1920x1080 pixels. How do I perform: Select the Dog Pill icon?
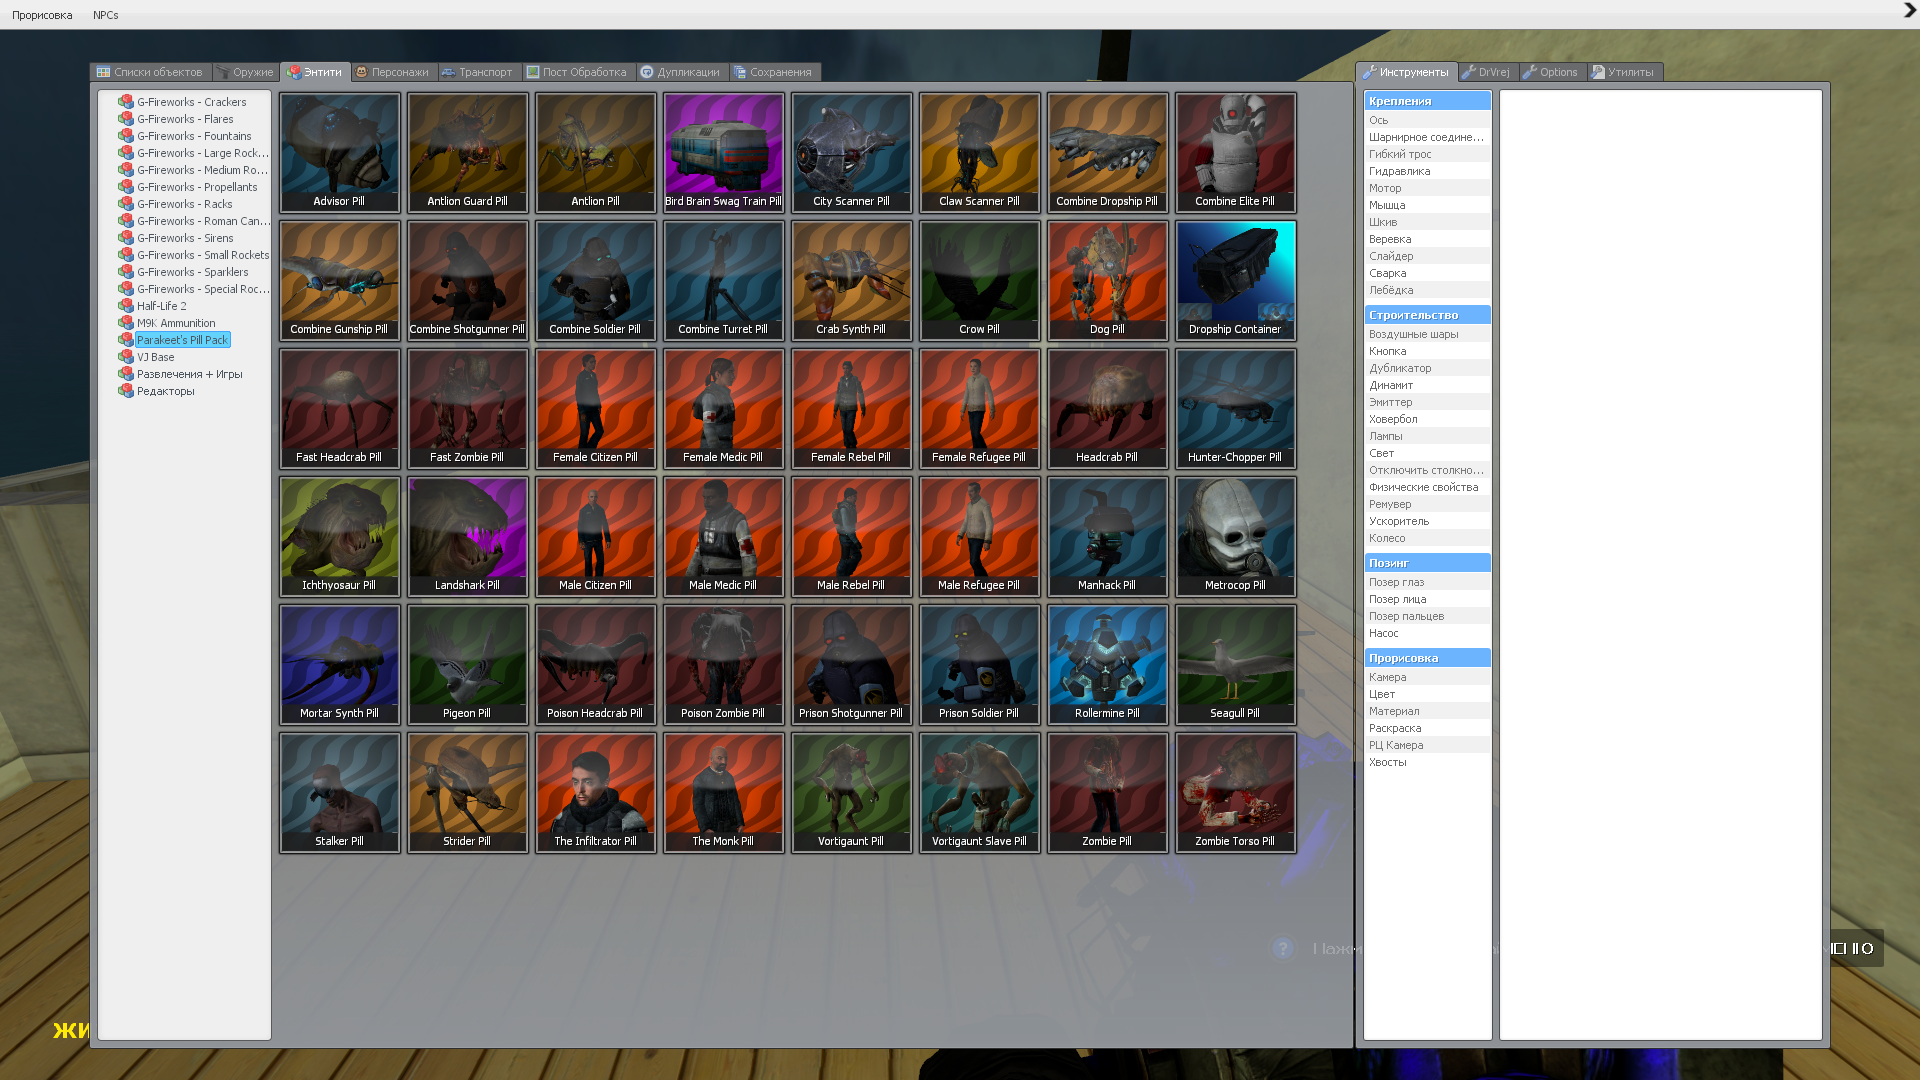coord(1108,280)
